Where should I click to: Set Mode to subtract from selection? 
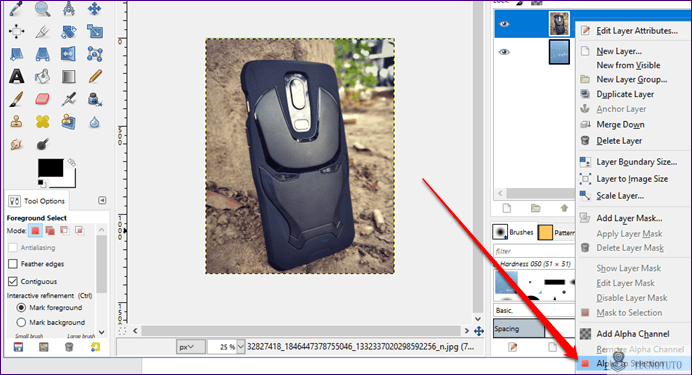click(64, 230)
